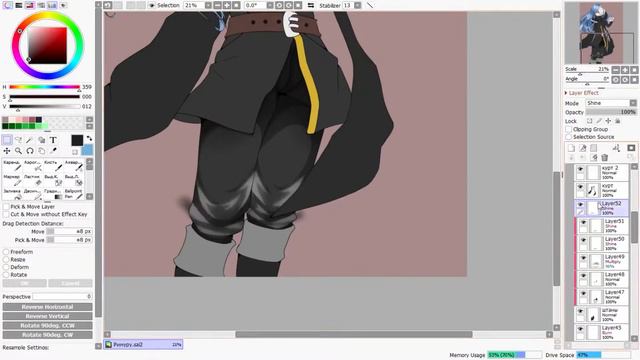Screen dimensions: 640x360
Task: Select the Layer43 layer row
Action: (601, 332)
